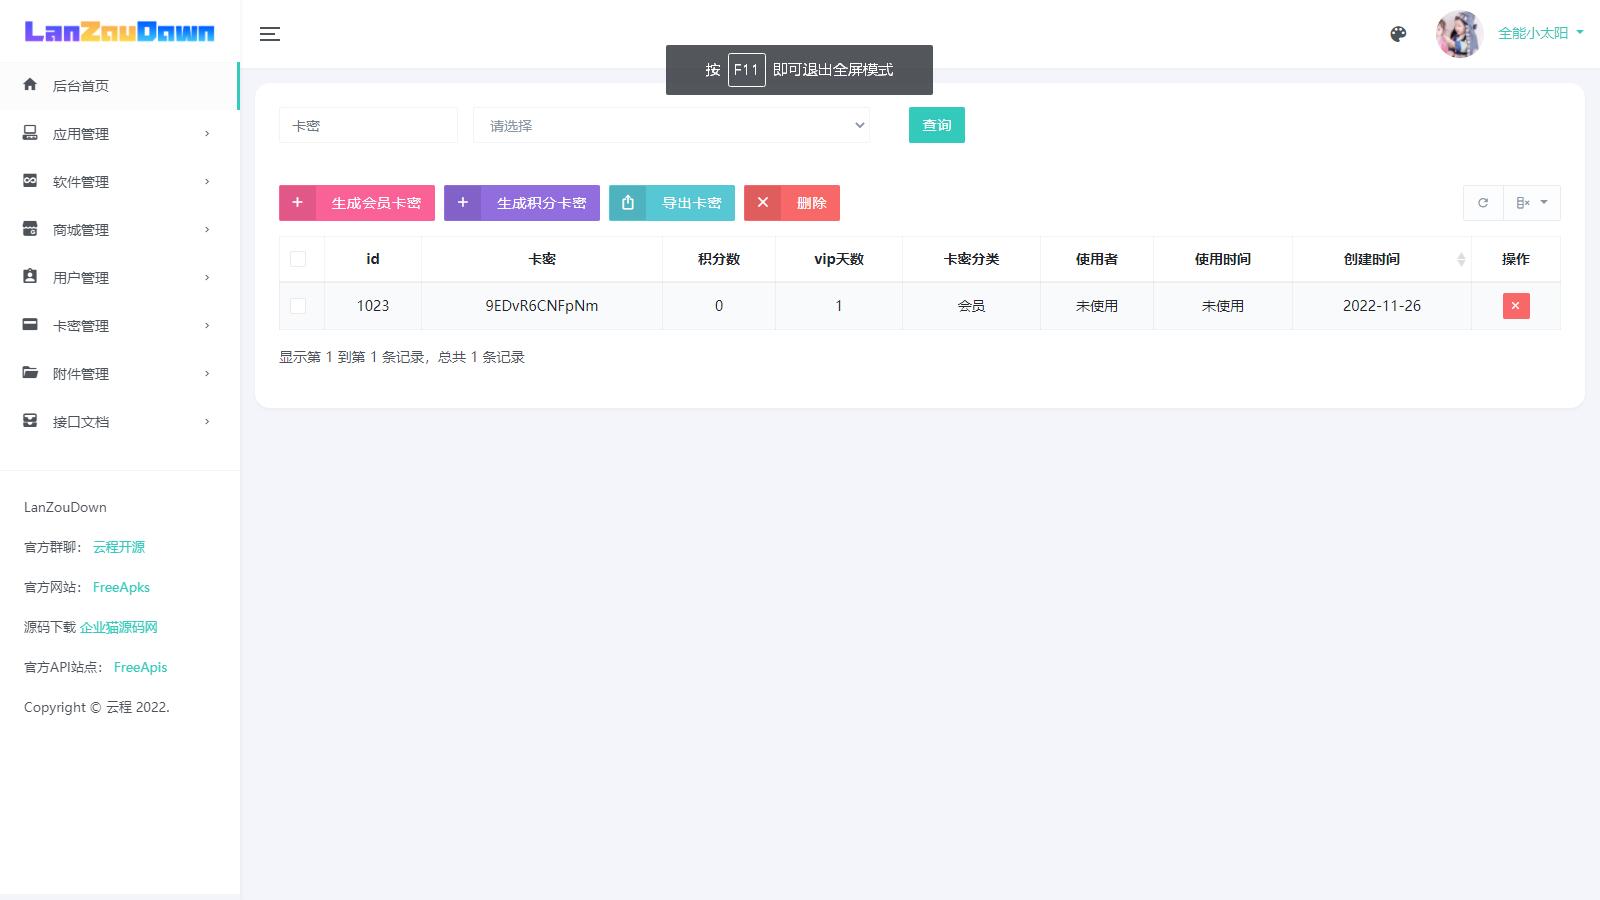Sort by 创建时间 column header
Image resolution: width=1600 pixels, height=900 pixels.
pos(1380,259)
